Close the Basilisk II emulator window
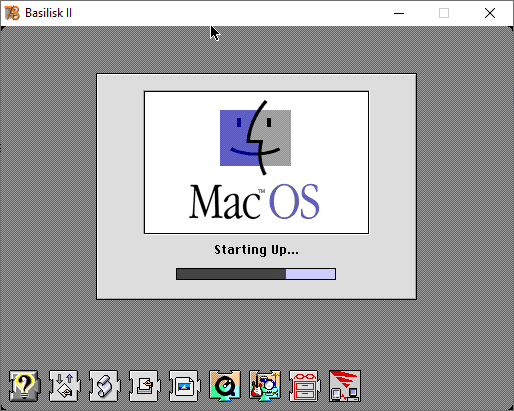The image size is (514, 411). [x=490, y=13]
